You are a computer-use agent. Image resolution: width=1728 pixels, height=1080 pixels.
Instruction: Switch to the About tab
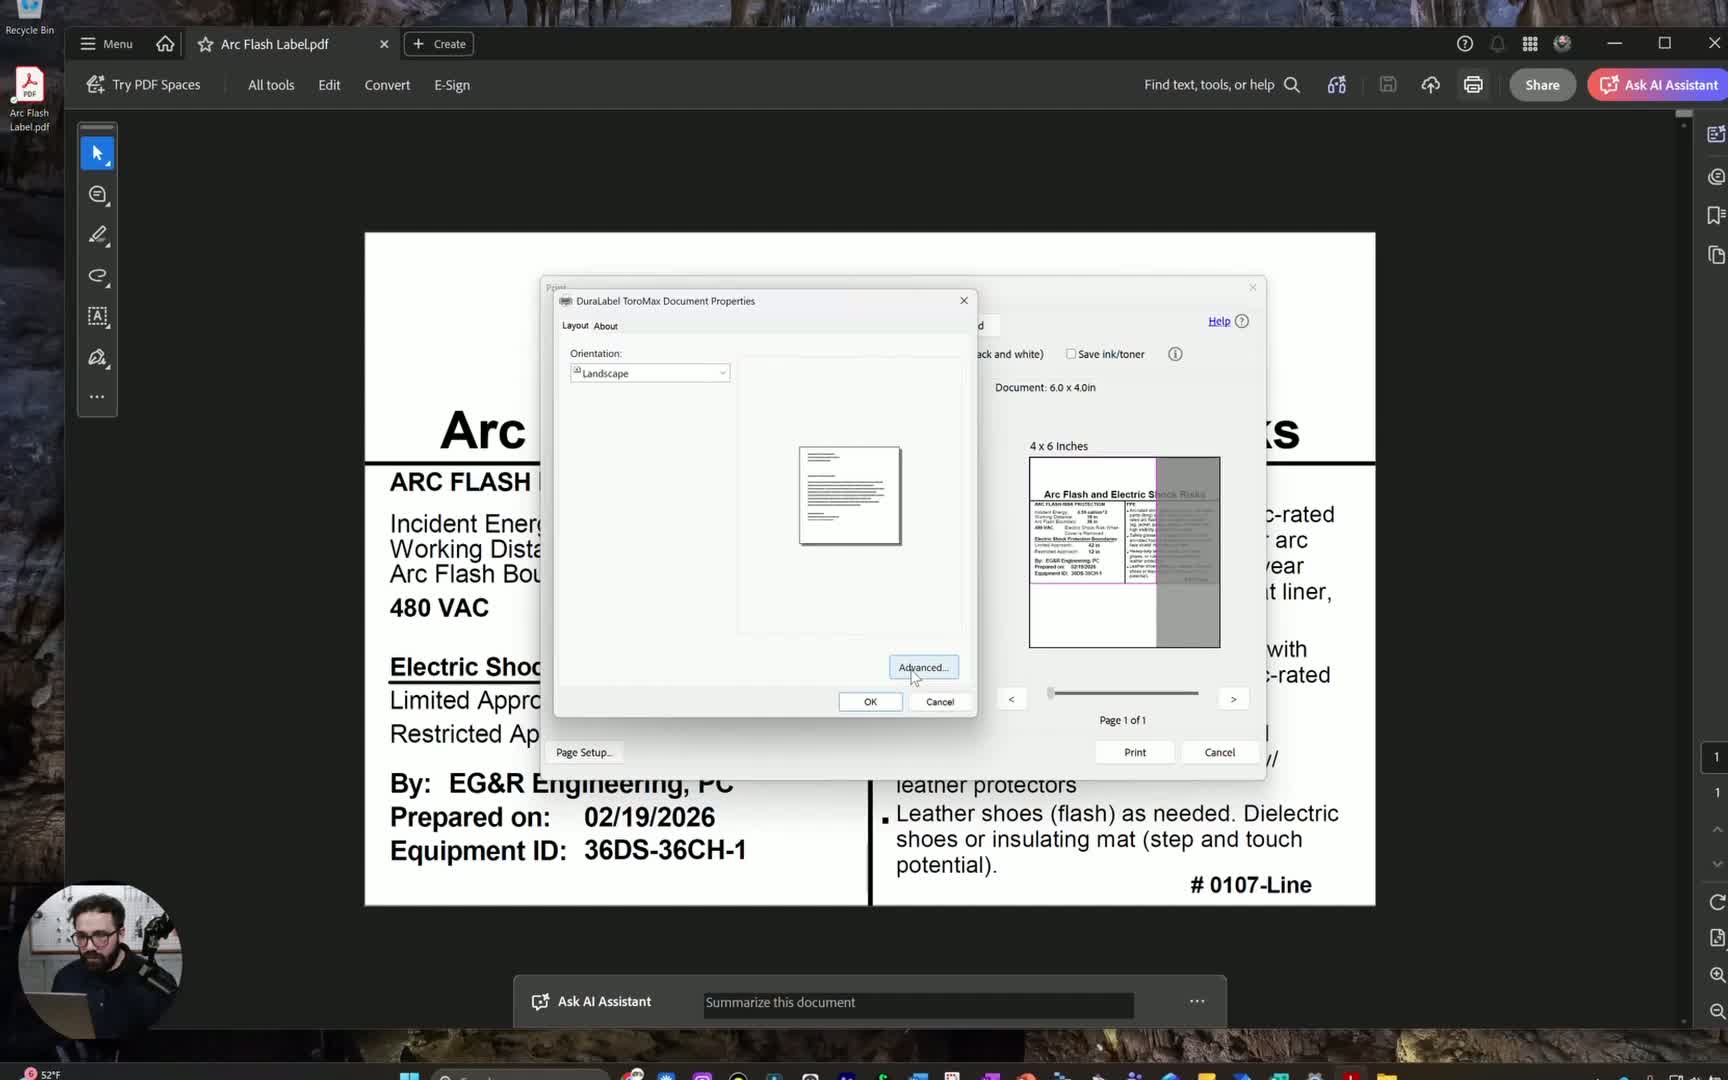606,326
